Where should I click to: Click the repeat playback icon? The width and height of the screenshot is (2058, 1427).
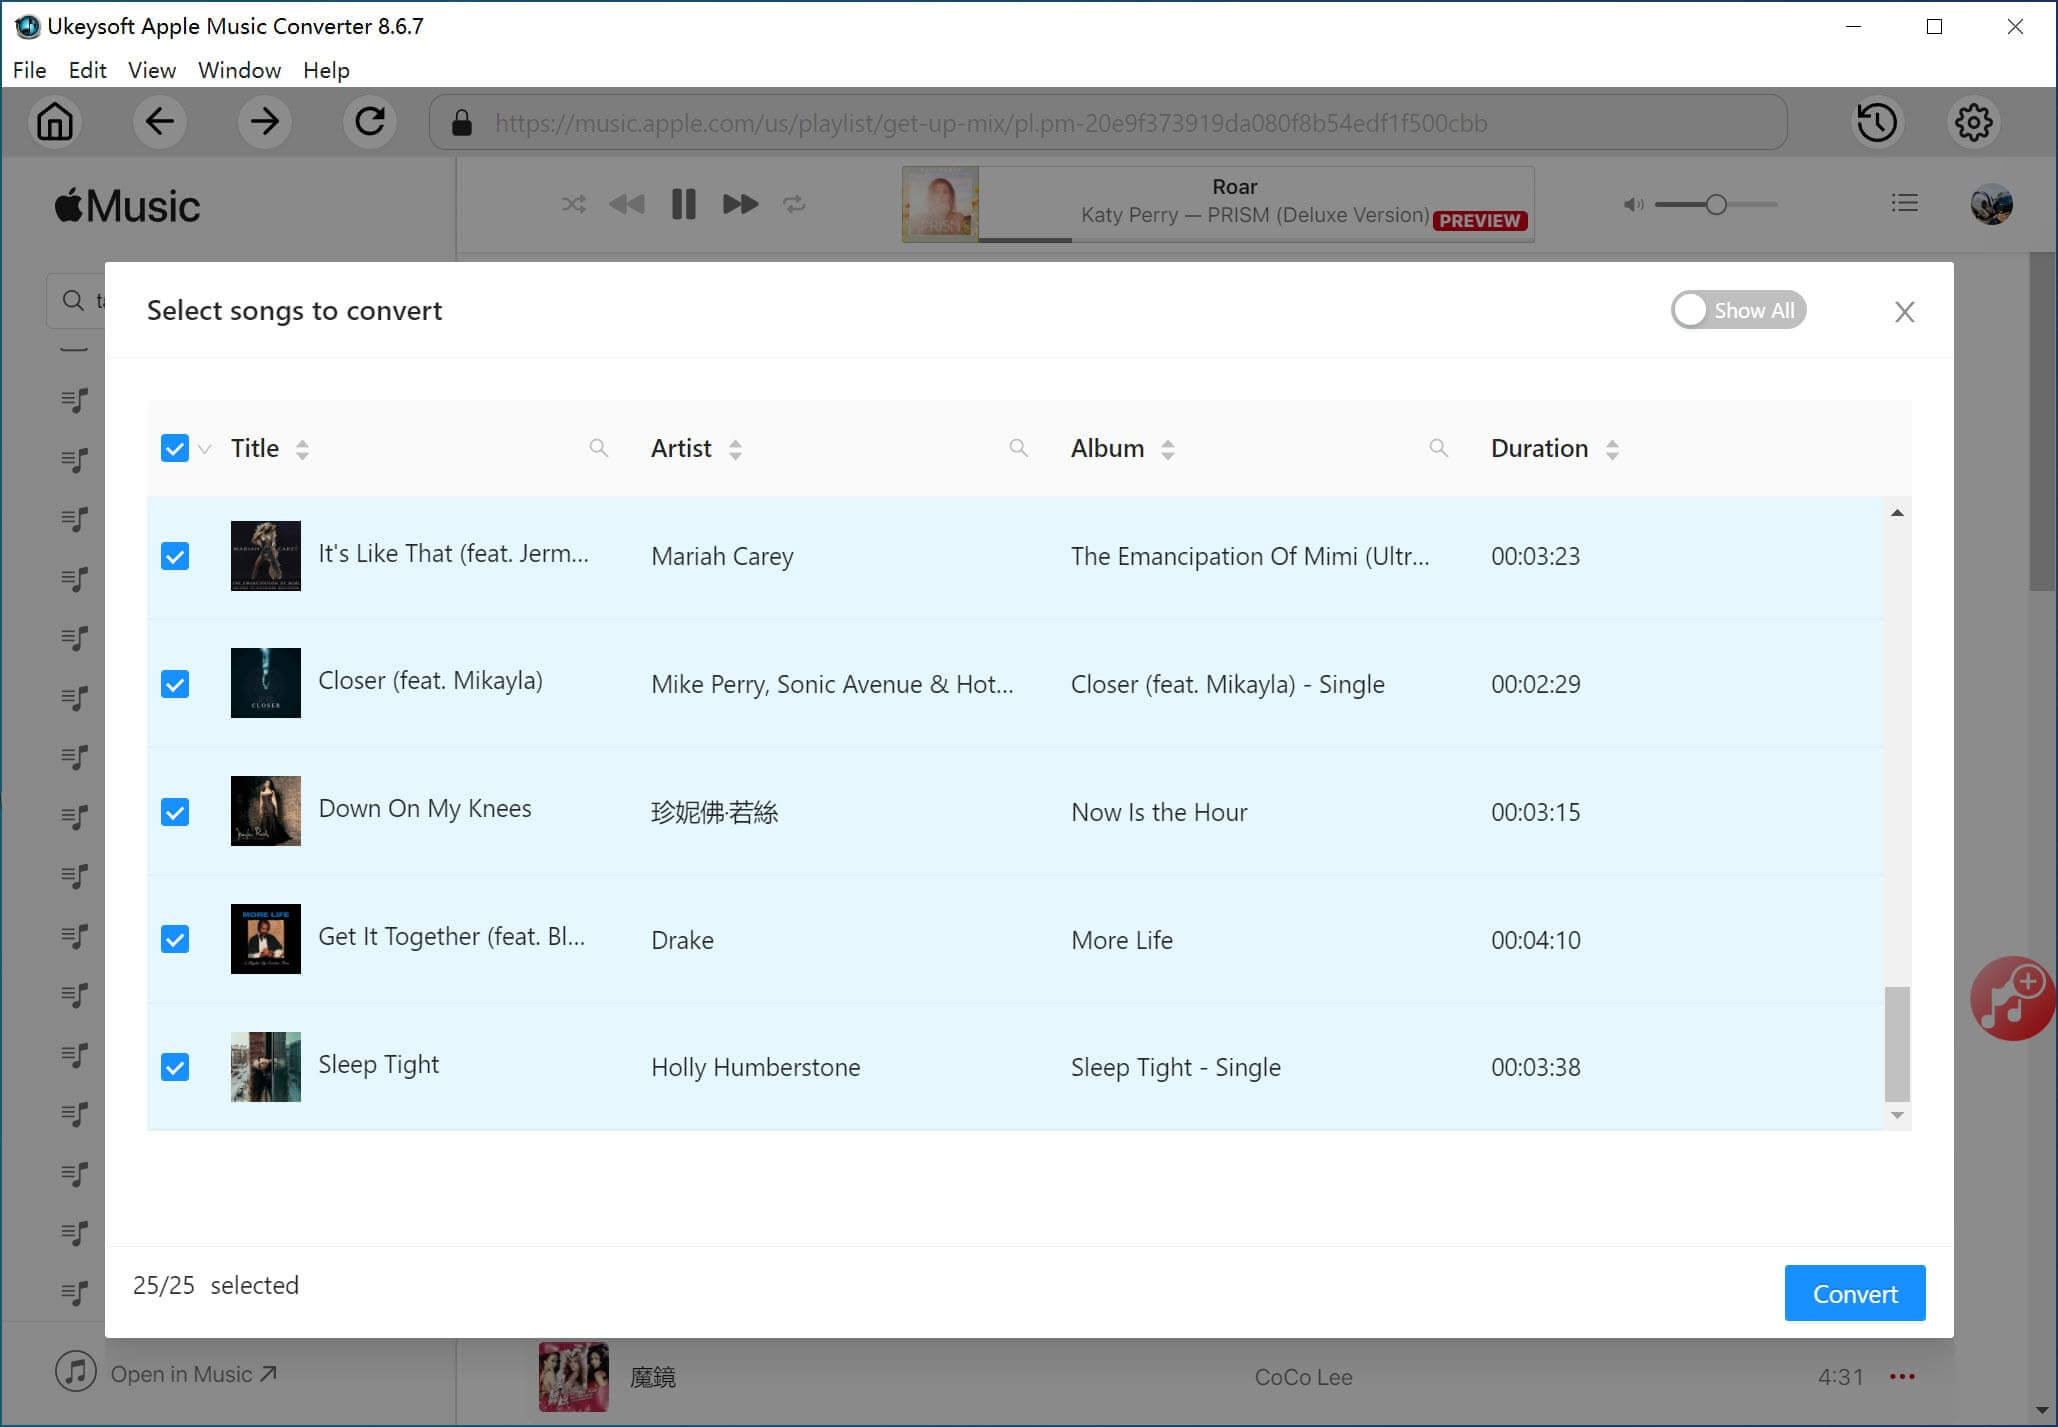click(x=793, y=205)
